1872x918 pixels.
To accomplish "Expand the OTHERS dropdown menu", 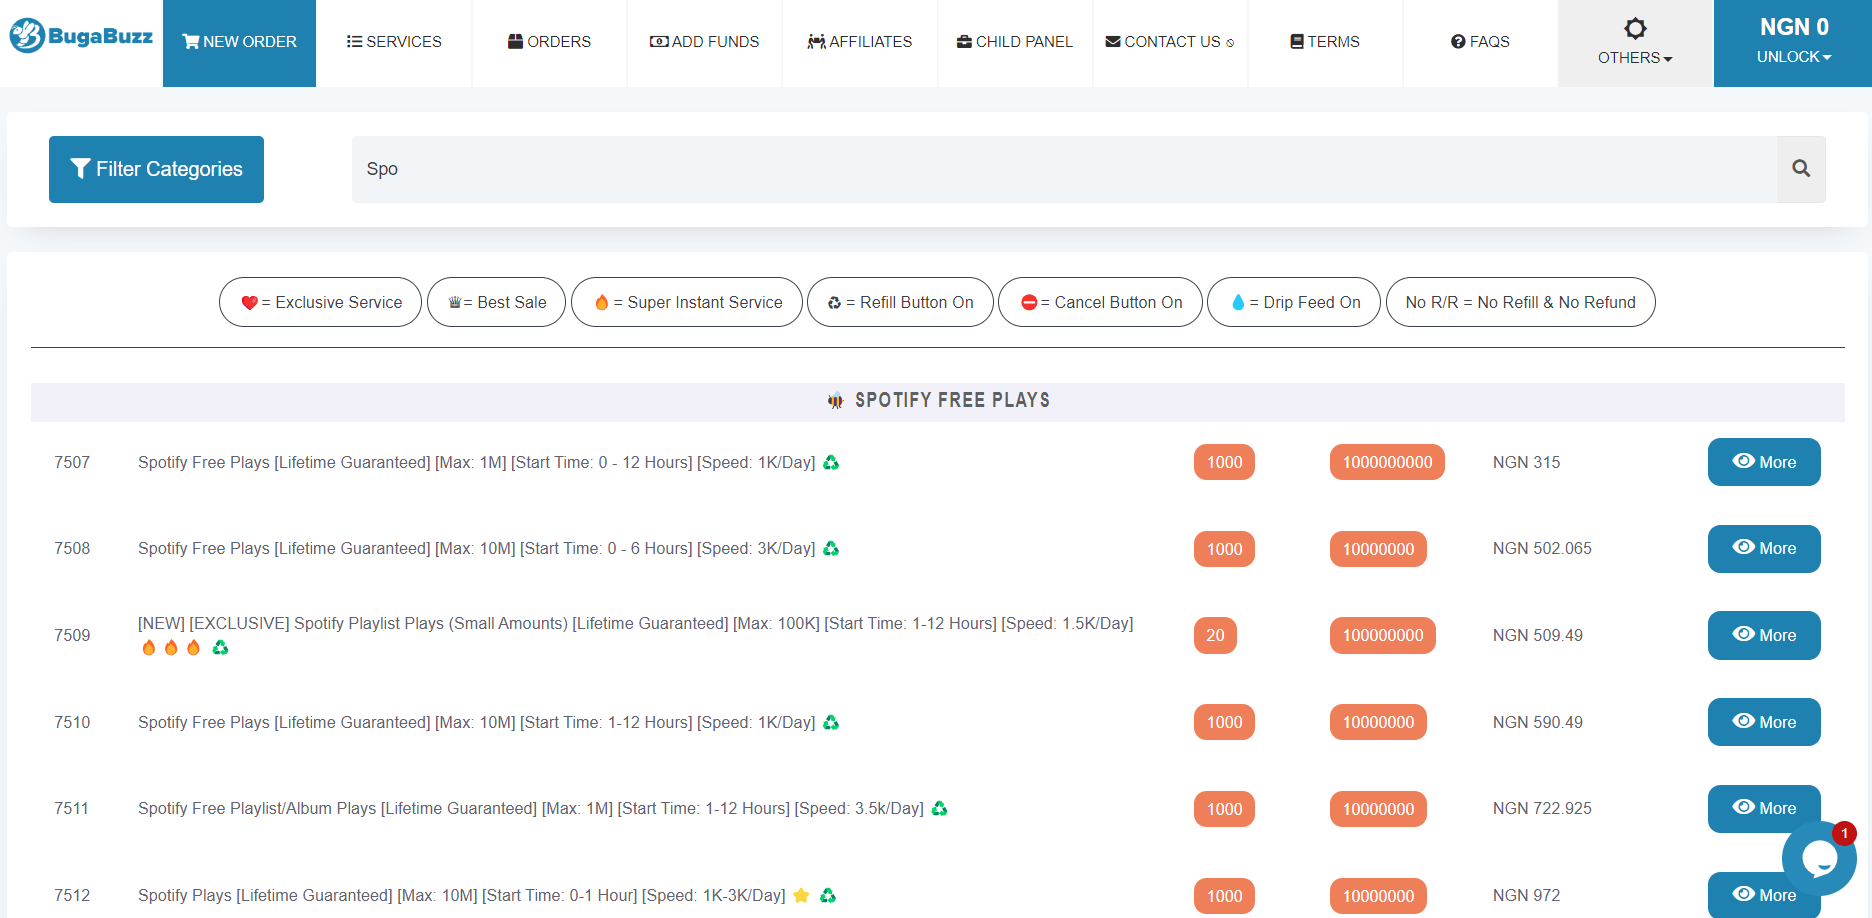I will pos(1635,43).
